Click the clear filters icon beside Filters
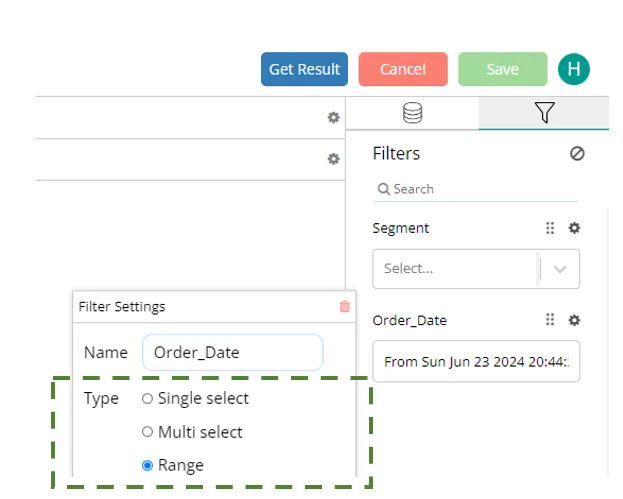Image resolution: width=623 pixels, height=499 pixels. click(577, 154)
